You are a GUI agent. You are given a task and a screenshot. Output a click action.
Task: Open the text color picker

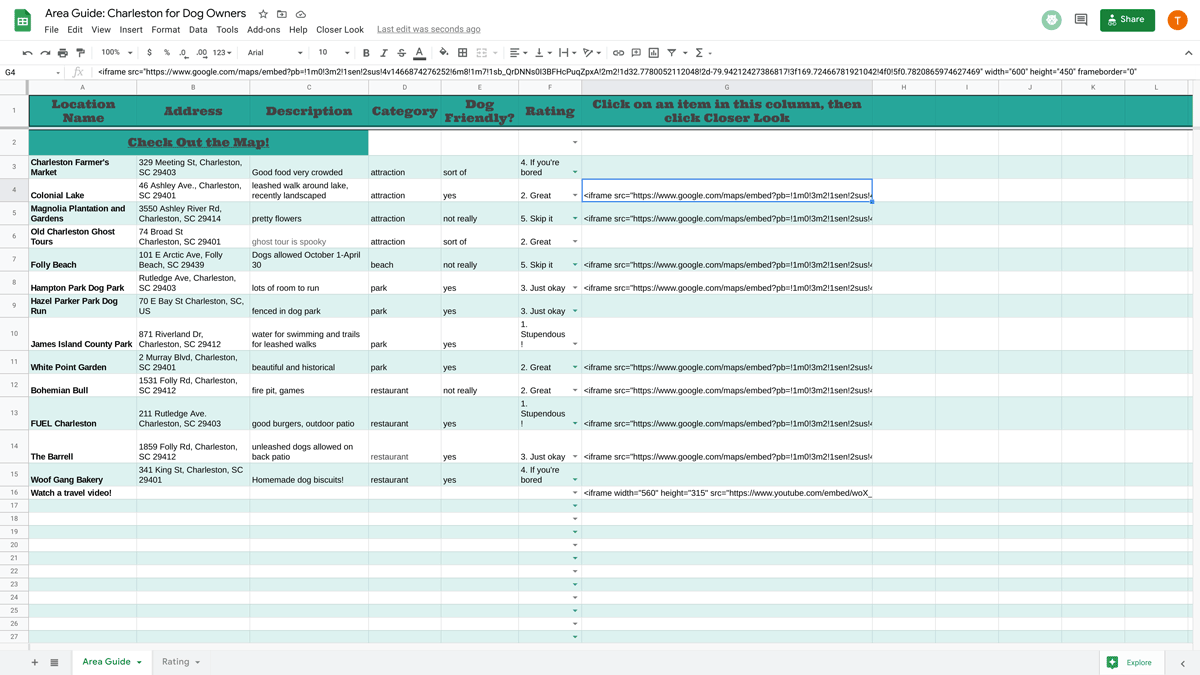coord(420,53)
